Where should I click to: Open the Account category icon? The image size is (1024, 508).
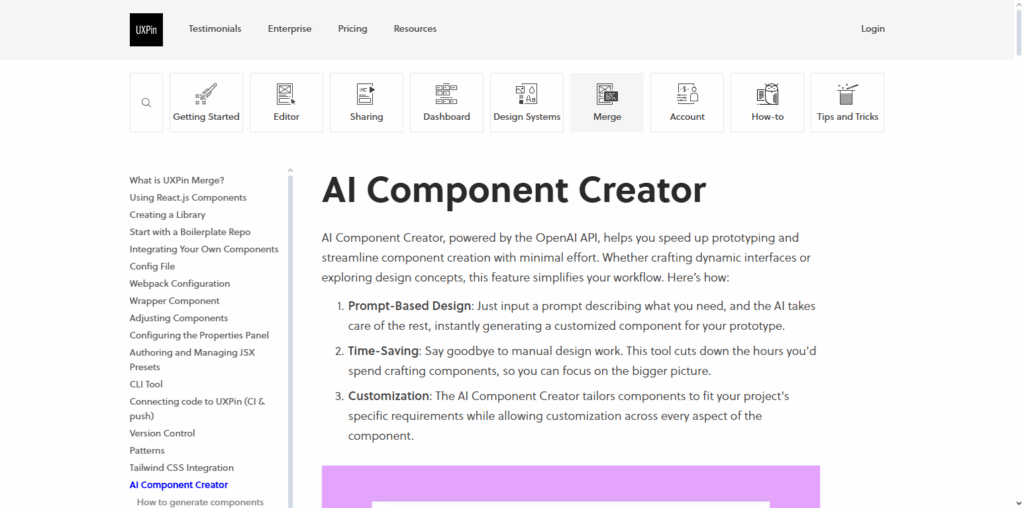(687, 95)
